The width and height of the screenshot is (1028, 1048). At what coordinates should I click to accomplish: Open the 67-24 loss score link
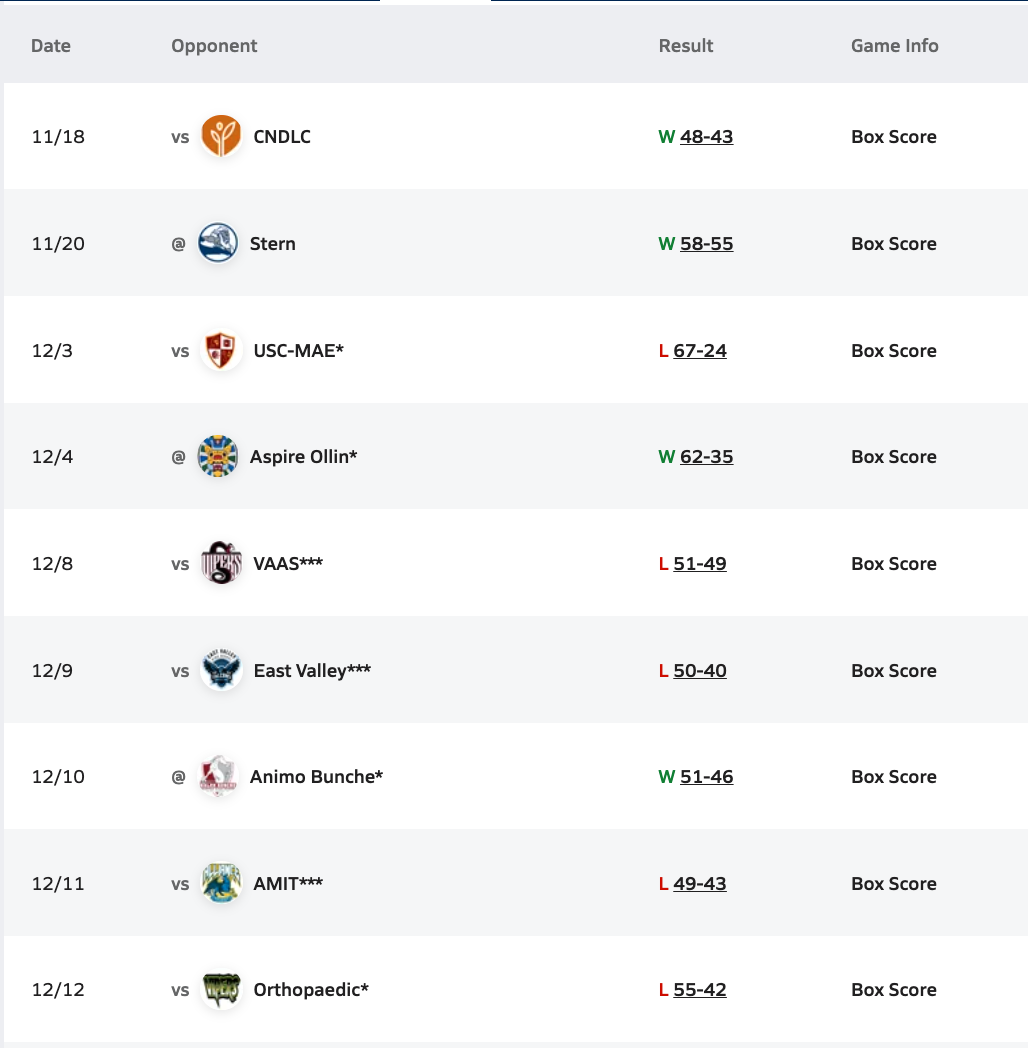[700, 351]
